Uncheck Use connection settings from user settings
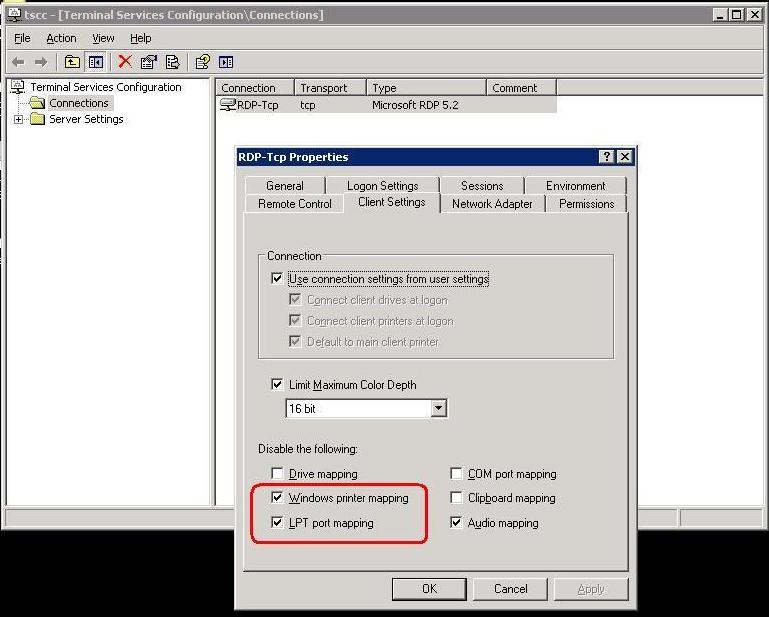Screen dimensions: 769x617 277,279
